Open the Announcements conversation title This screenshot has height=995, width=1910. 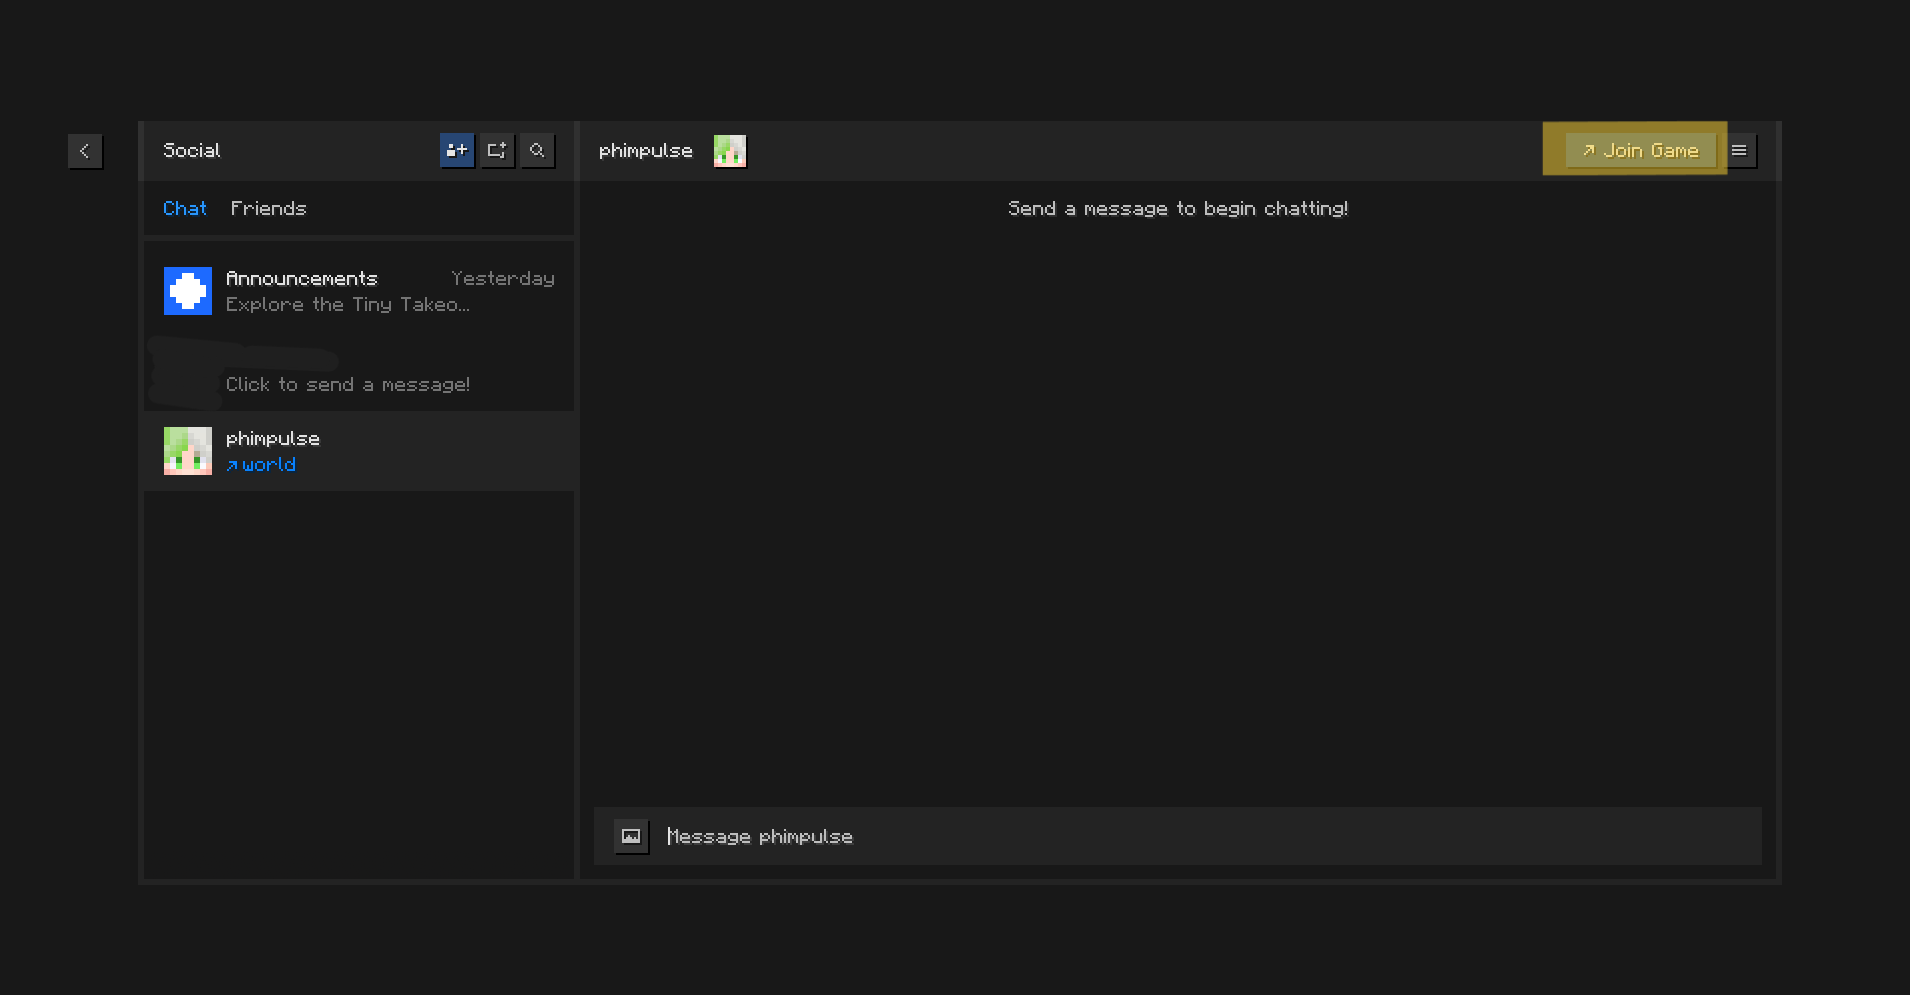point(301,278)
